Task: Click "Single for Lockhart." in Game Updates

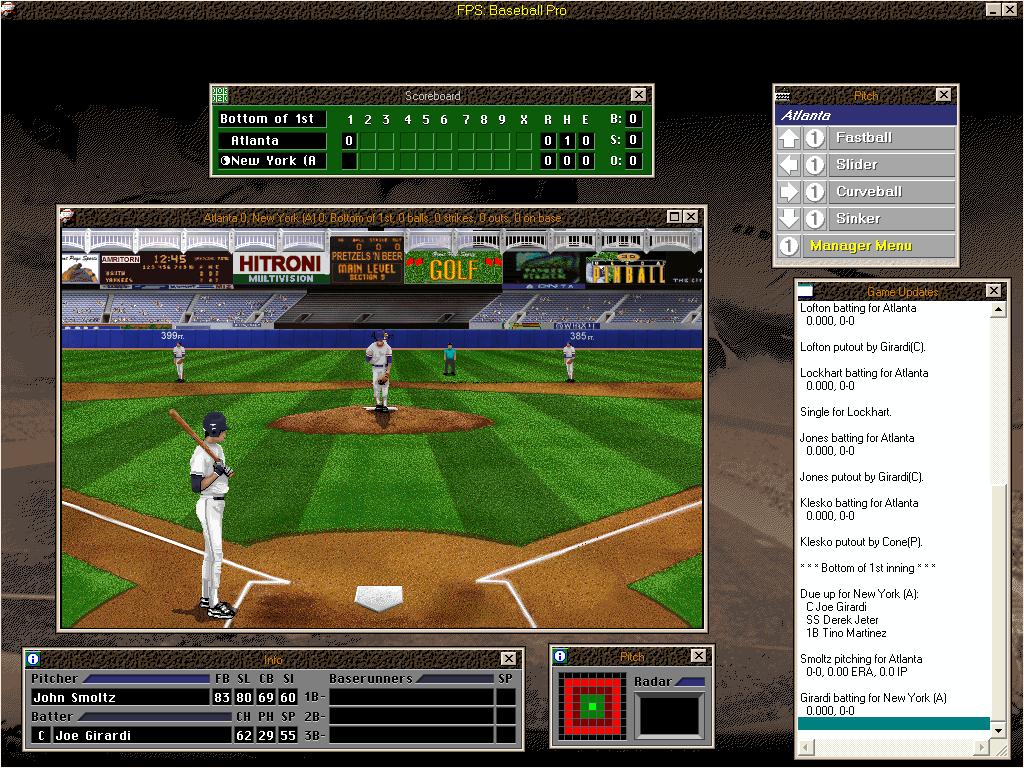Action: (x=846, y=412)
